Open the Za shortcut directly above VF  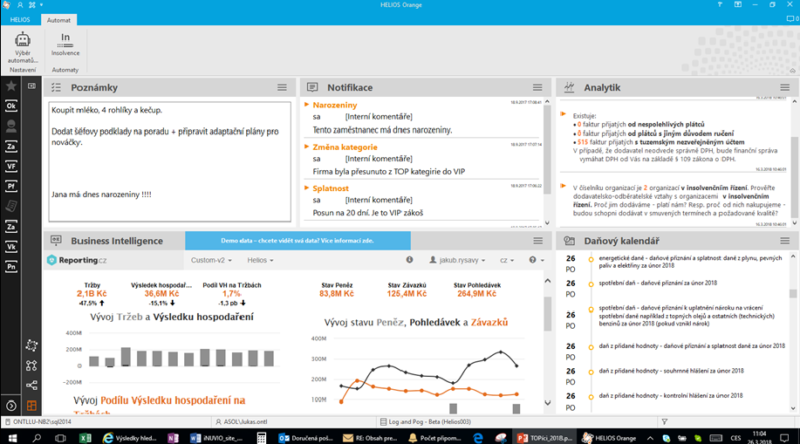click(11, 146)
